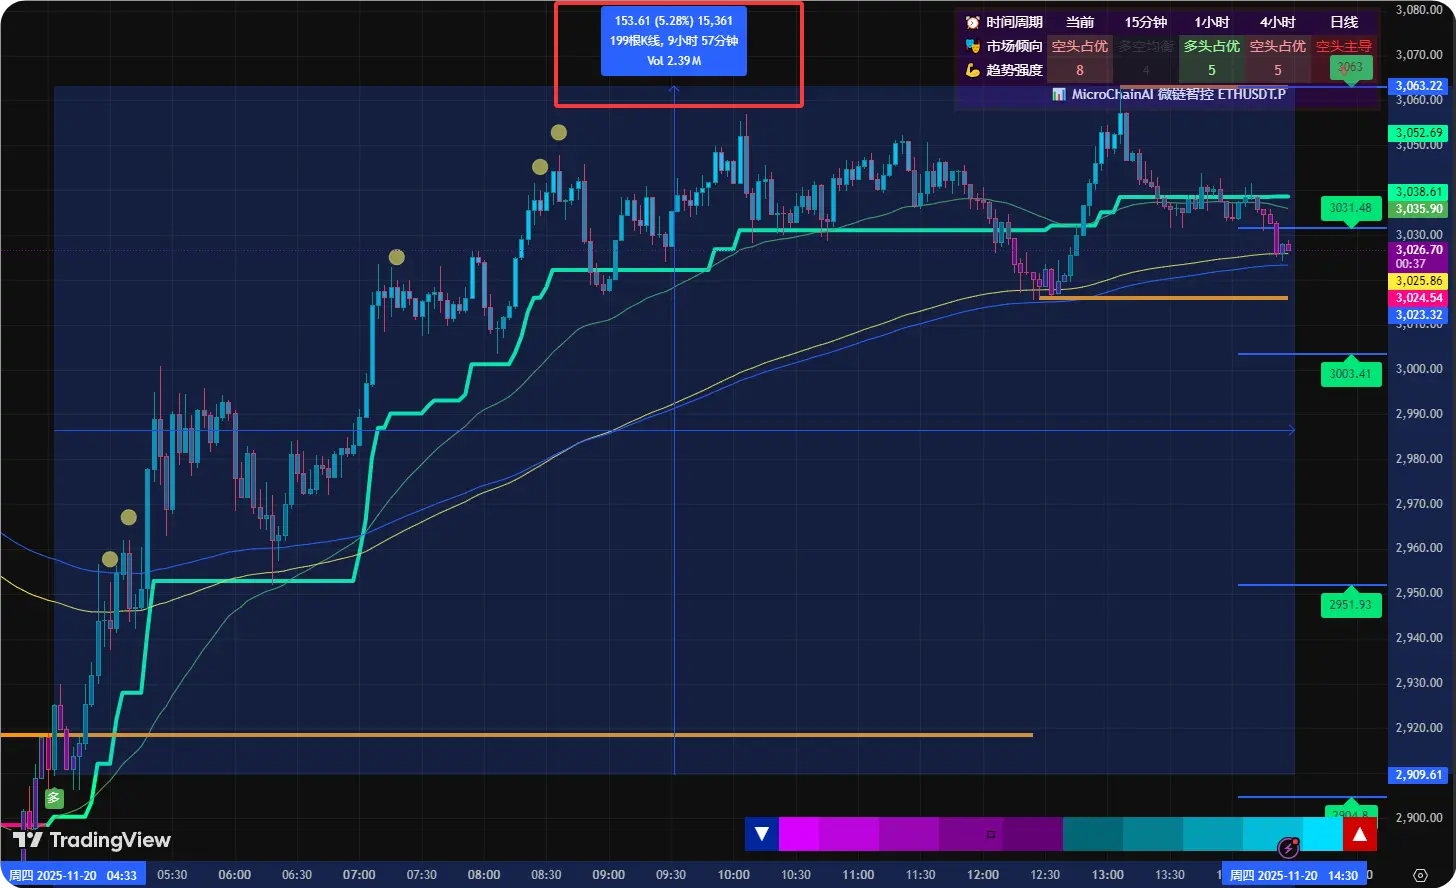Click the red up-triangle button

click(x=1359, y=834)
